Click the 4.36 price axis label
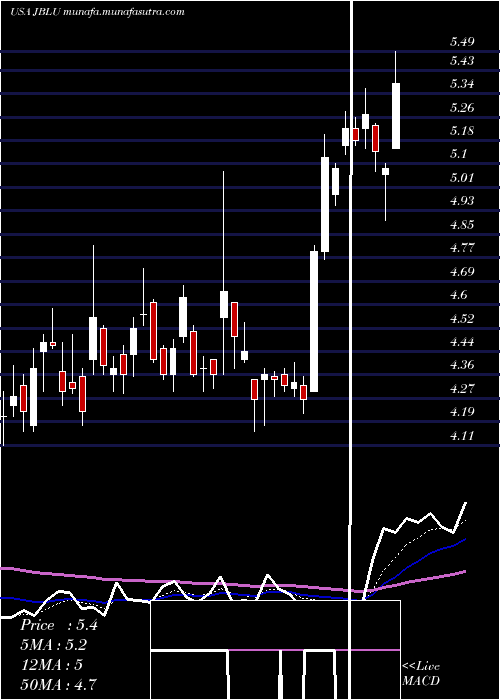The image size is (500, 700). click(x=462, y=365)
